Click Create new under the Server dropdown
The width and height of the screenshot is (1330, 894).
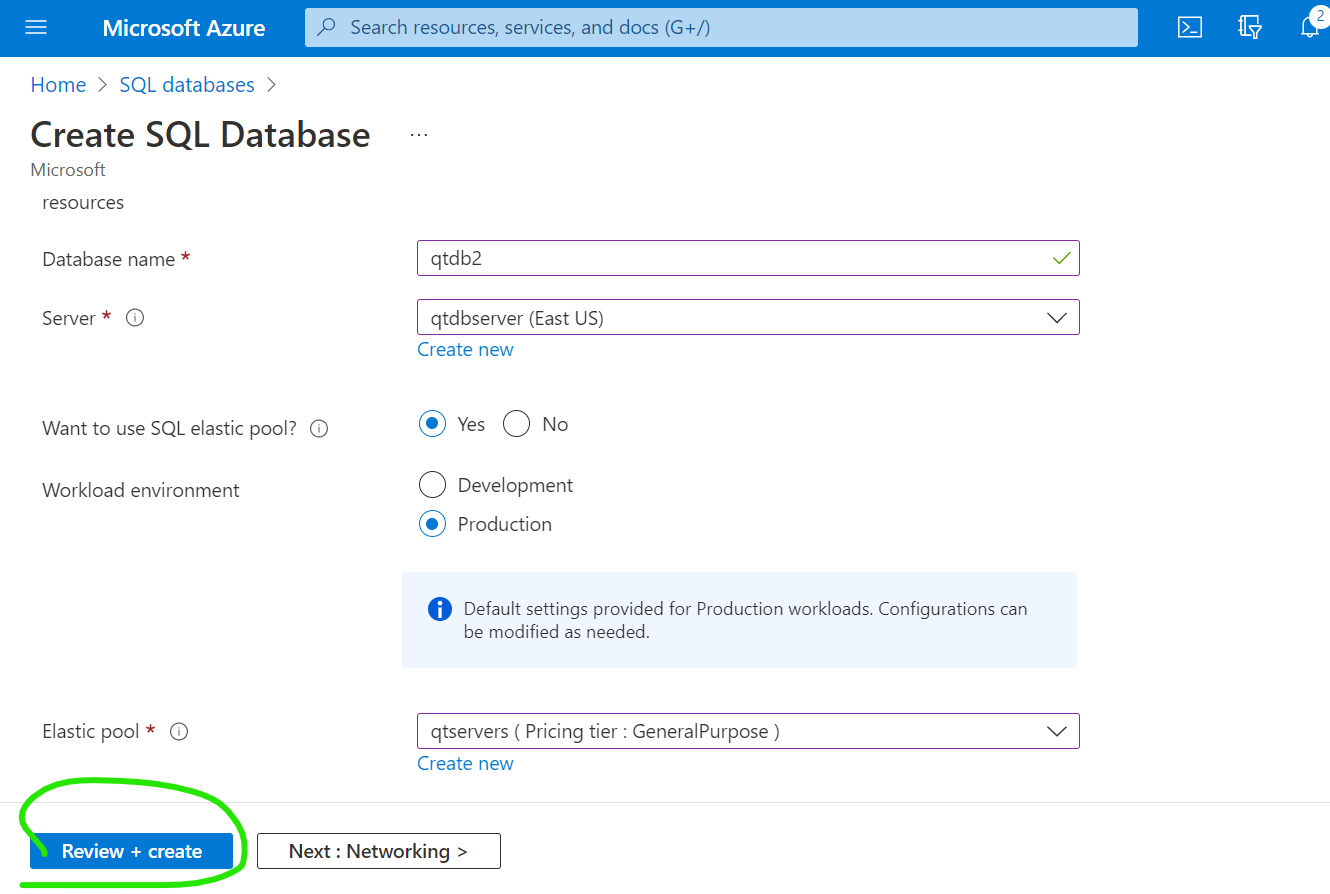point(465,350)
